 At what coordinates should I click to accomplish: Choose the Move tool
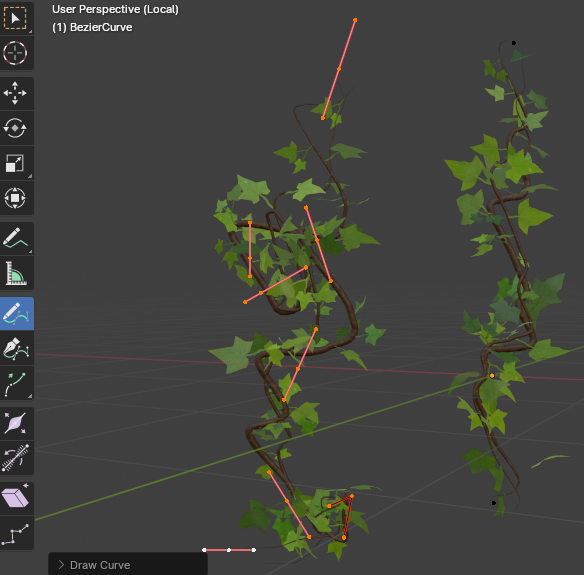point(15,93)
